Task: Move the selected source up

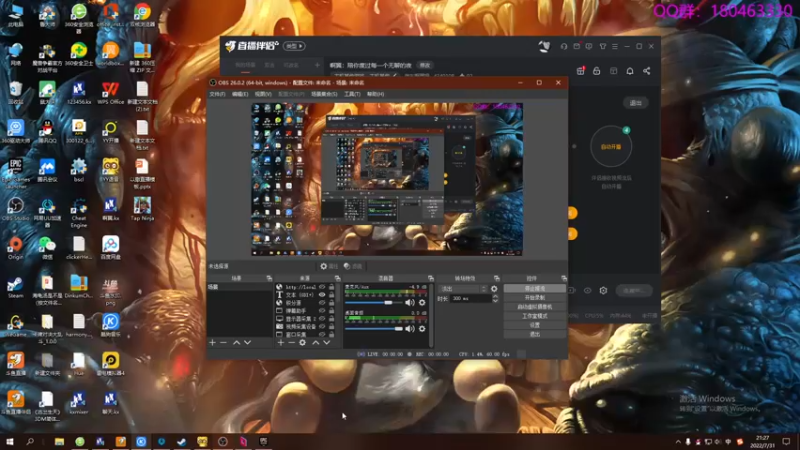Action: point(315,342)
